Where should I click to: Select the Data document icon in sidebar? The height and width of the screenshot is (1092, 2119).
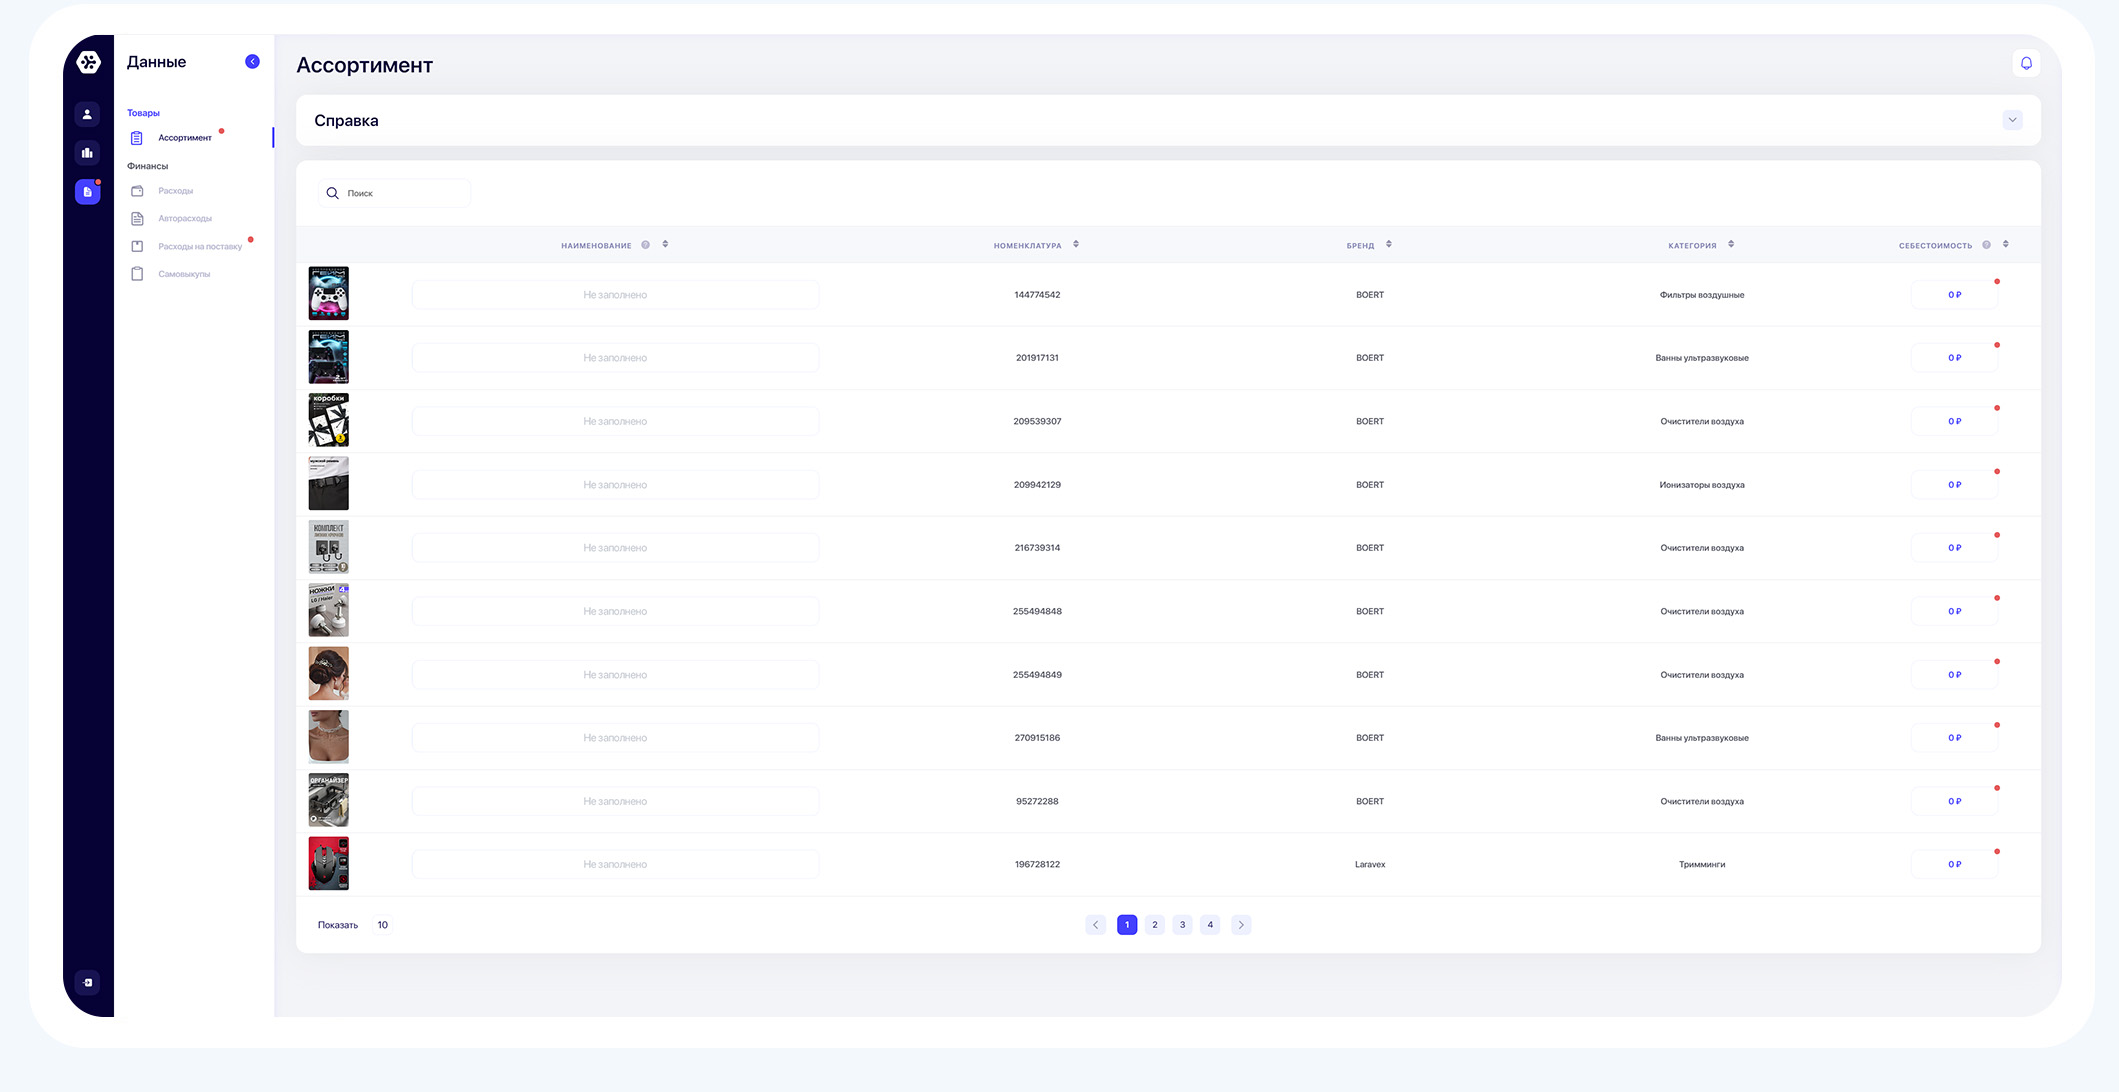pyautogui.click(x=87, y=192)
